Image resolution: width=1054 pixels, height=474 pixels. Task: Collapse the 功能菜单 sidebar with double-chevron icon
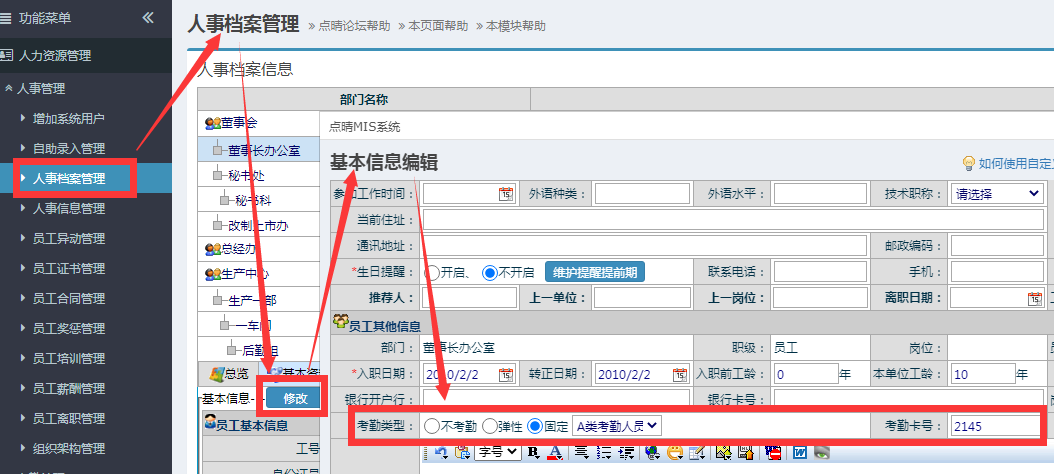[x=148, y=17]
